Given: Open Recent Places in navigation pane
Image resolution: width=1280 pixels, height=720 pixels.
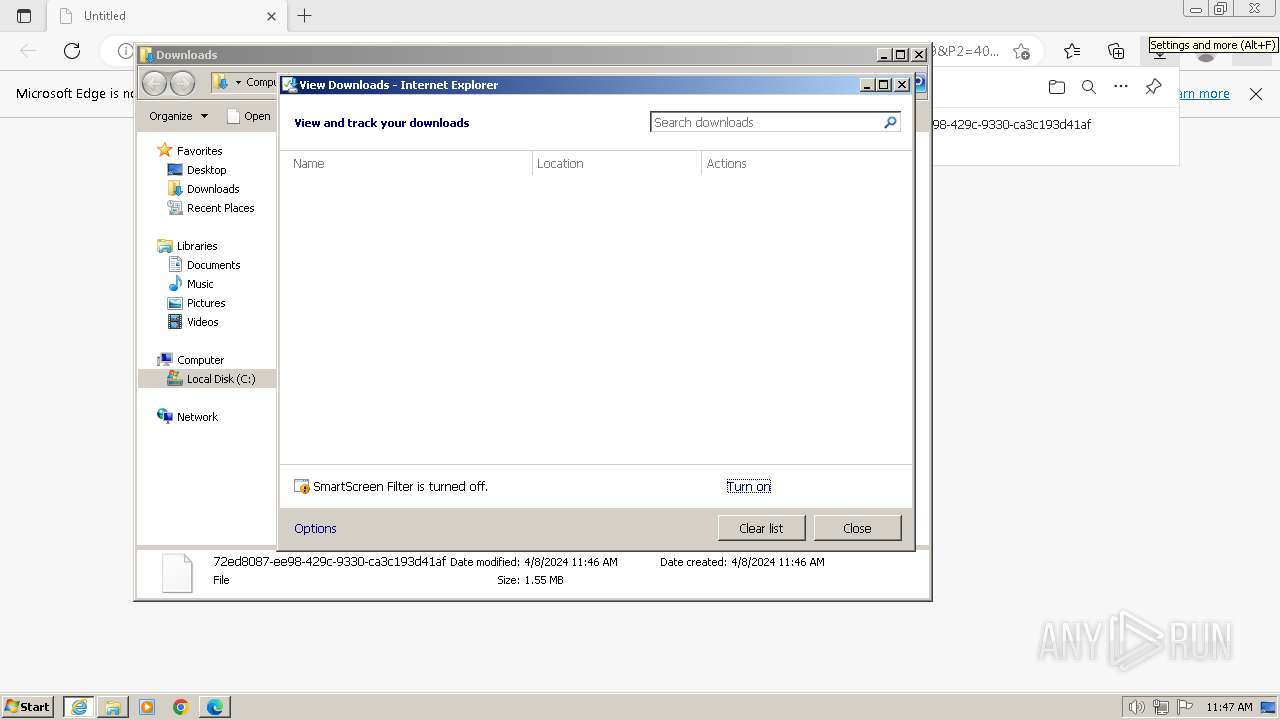Looking at the screenshot, I should tap(220, 208).
